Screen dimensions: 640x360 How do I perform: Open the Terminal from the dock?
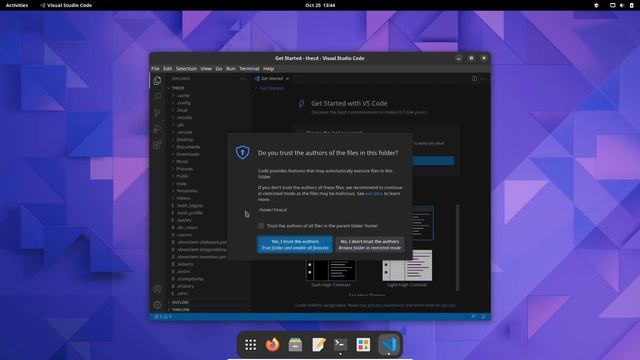(340, 344)
